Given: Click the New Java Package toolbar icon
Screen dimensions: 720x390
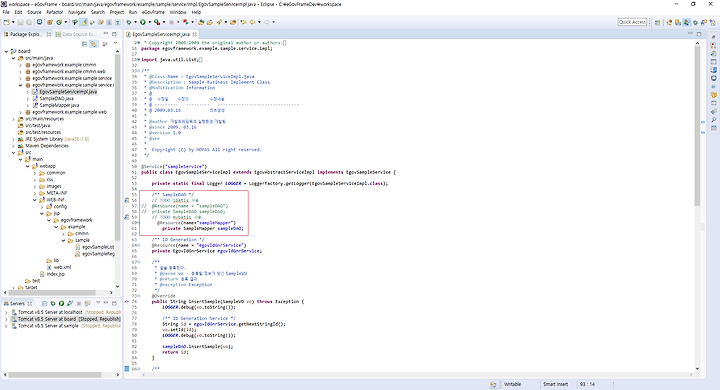Looking at the screenshot, I should 50,22.
